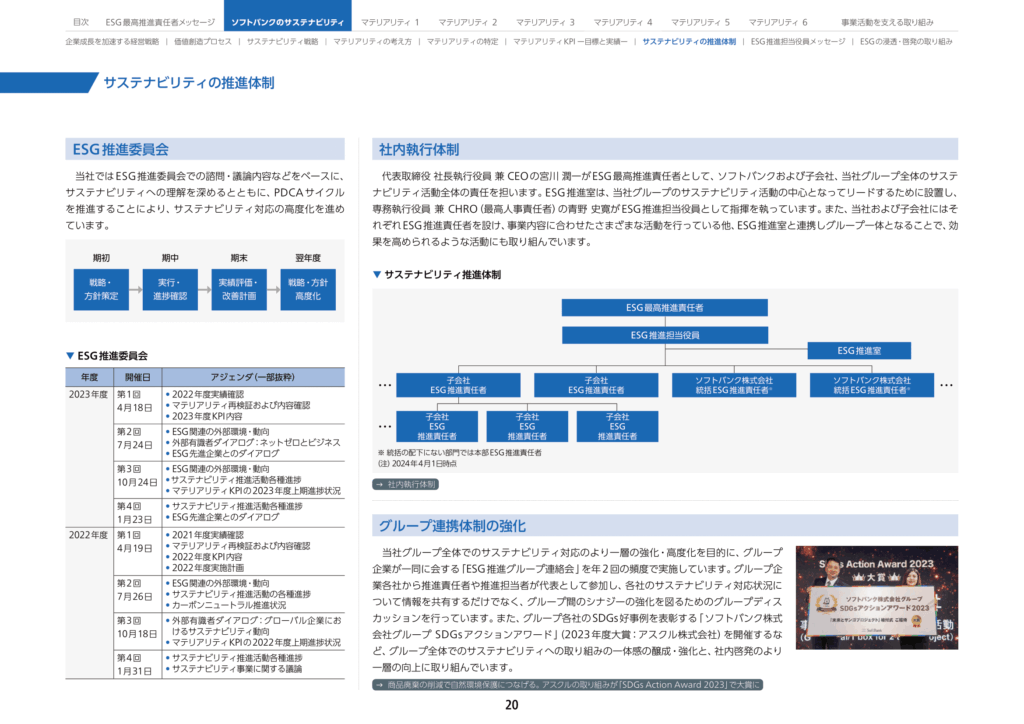Image resolution: width=1024 pixels, height=724 pixels.
Task: Open the SDGs Action Award 2023 article link
Action: 568,685
